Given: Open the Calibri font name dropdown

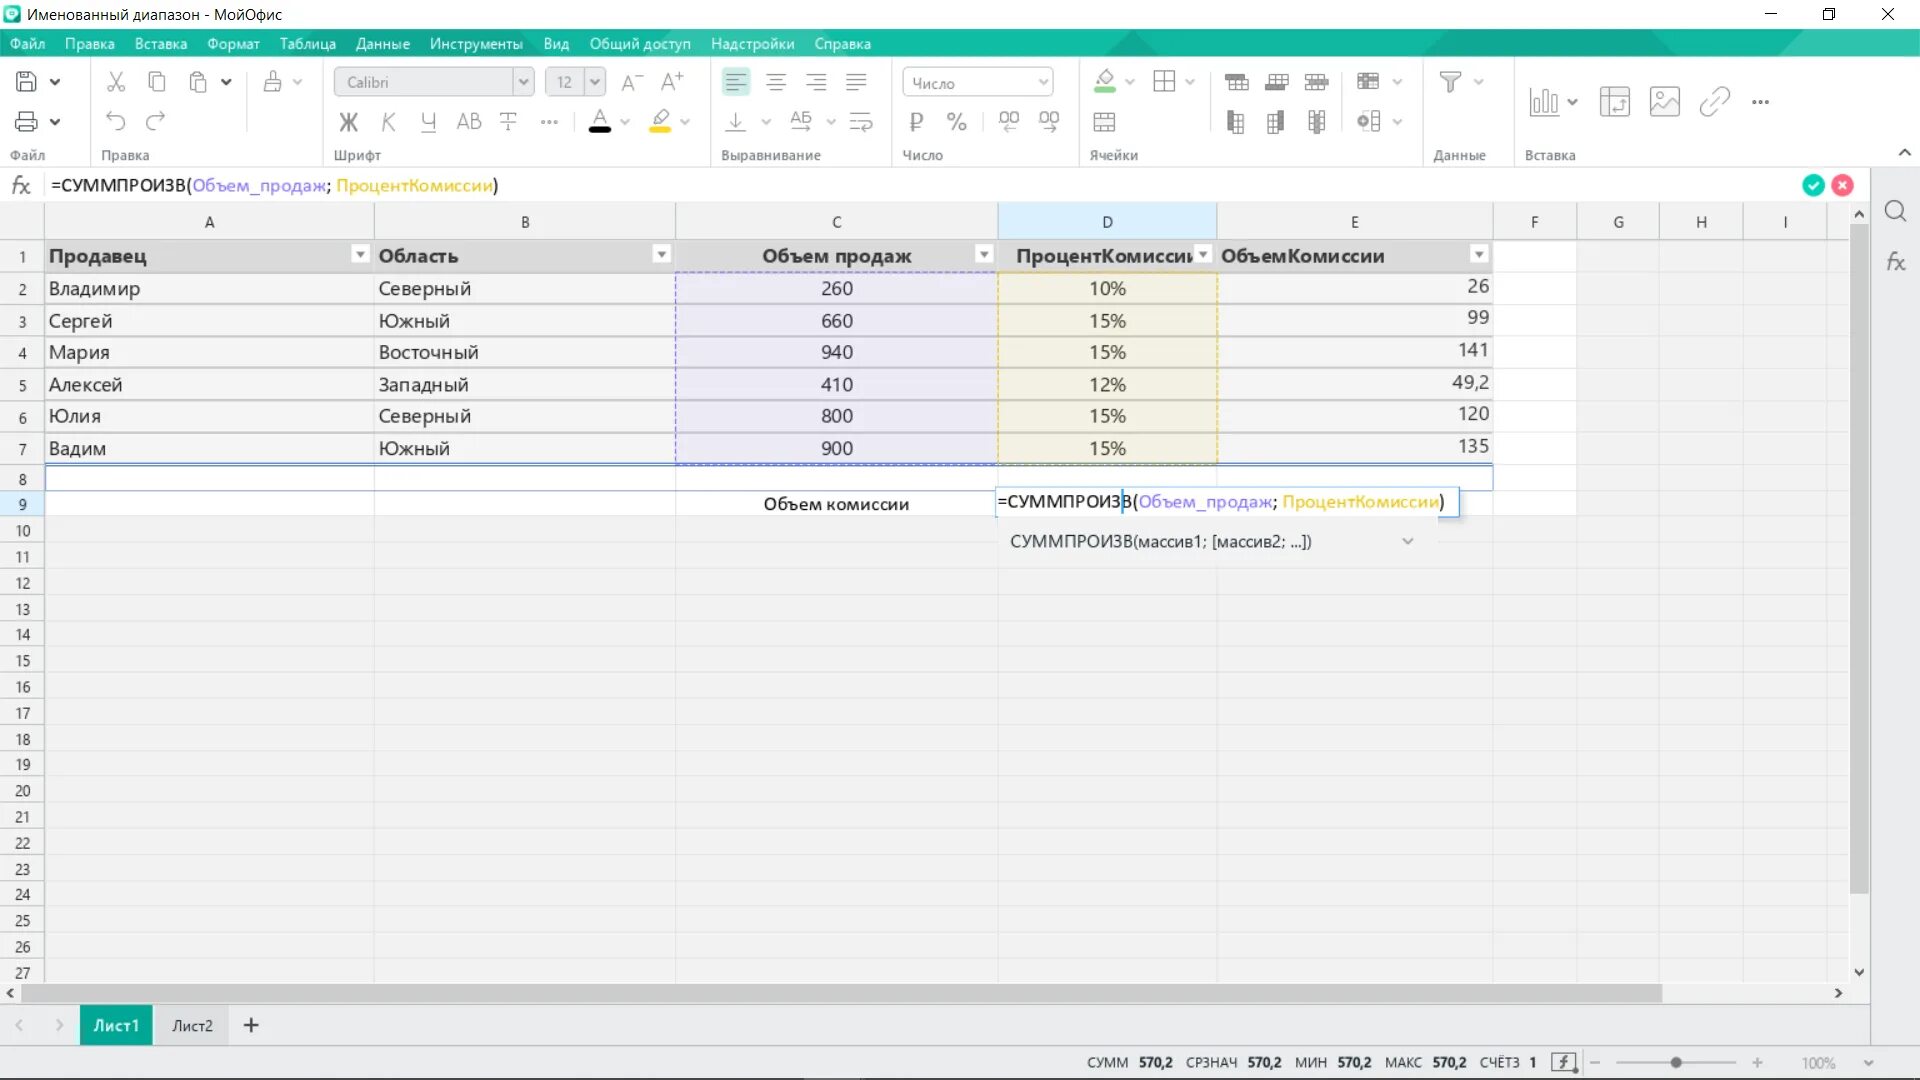Looking at the screenshot, I should [523, 82].
